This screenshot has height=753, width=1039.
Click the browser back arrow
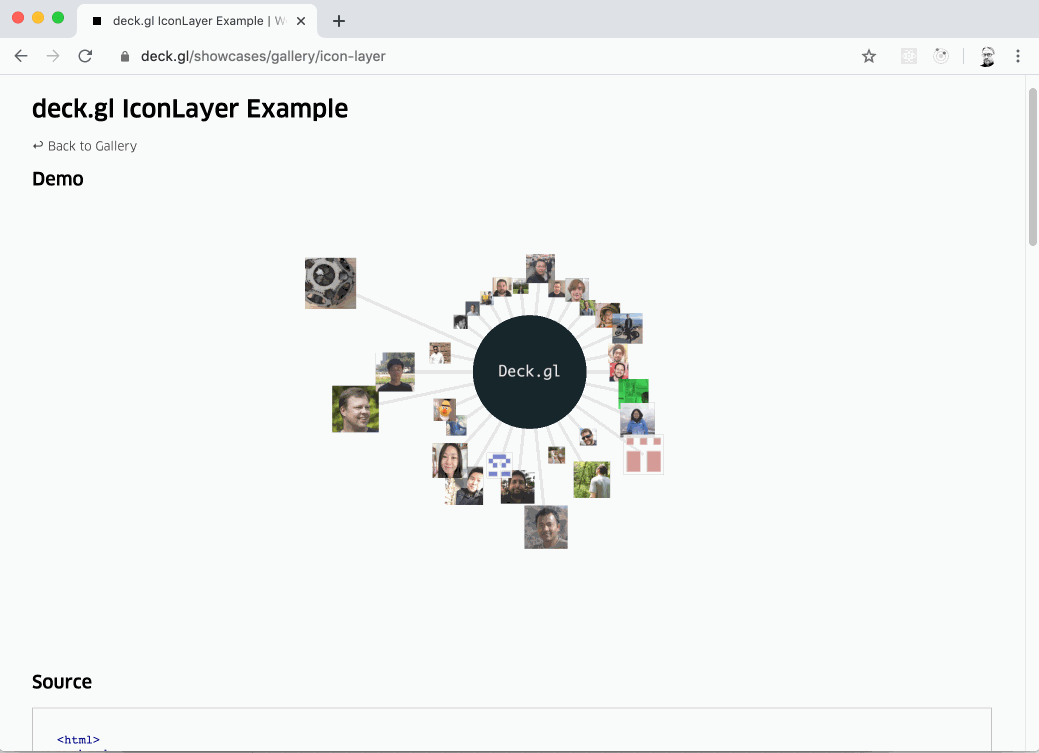[x=21, y=56]
